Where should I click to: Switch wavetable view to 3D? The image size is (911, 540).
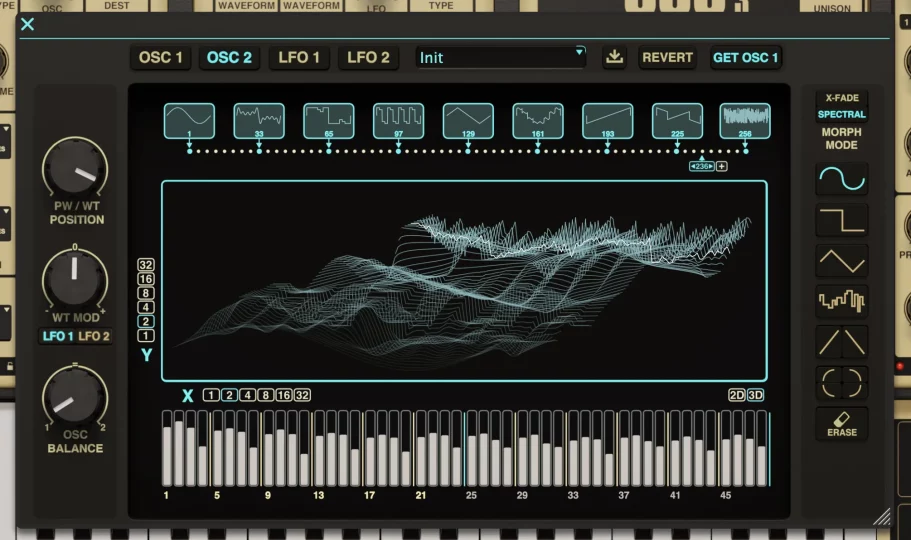click(755, 395)
